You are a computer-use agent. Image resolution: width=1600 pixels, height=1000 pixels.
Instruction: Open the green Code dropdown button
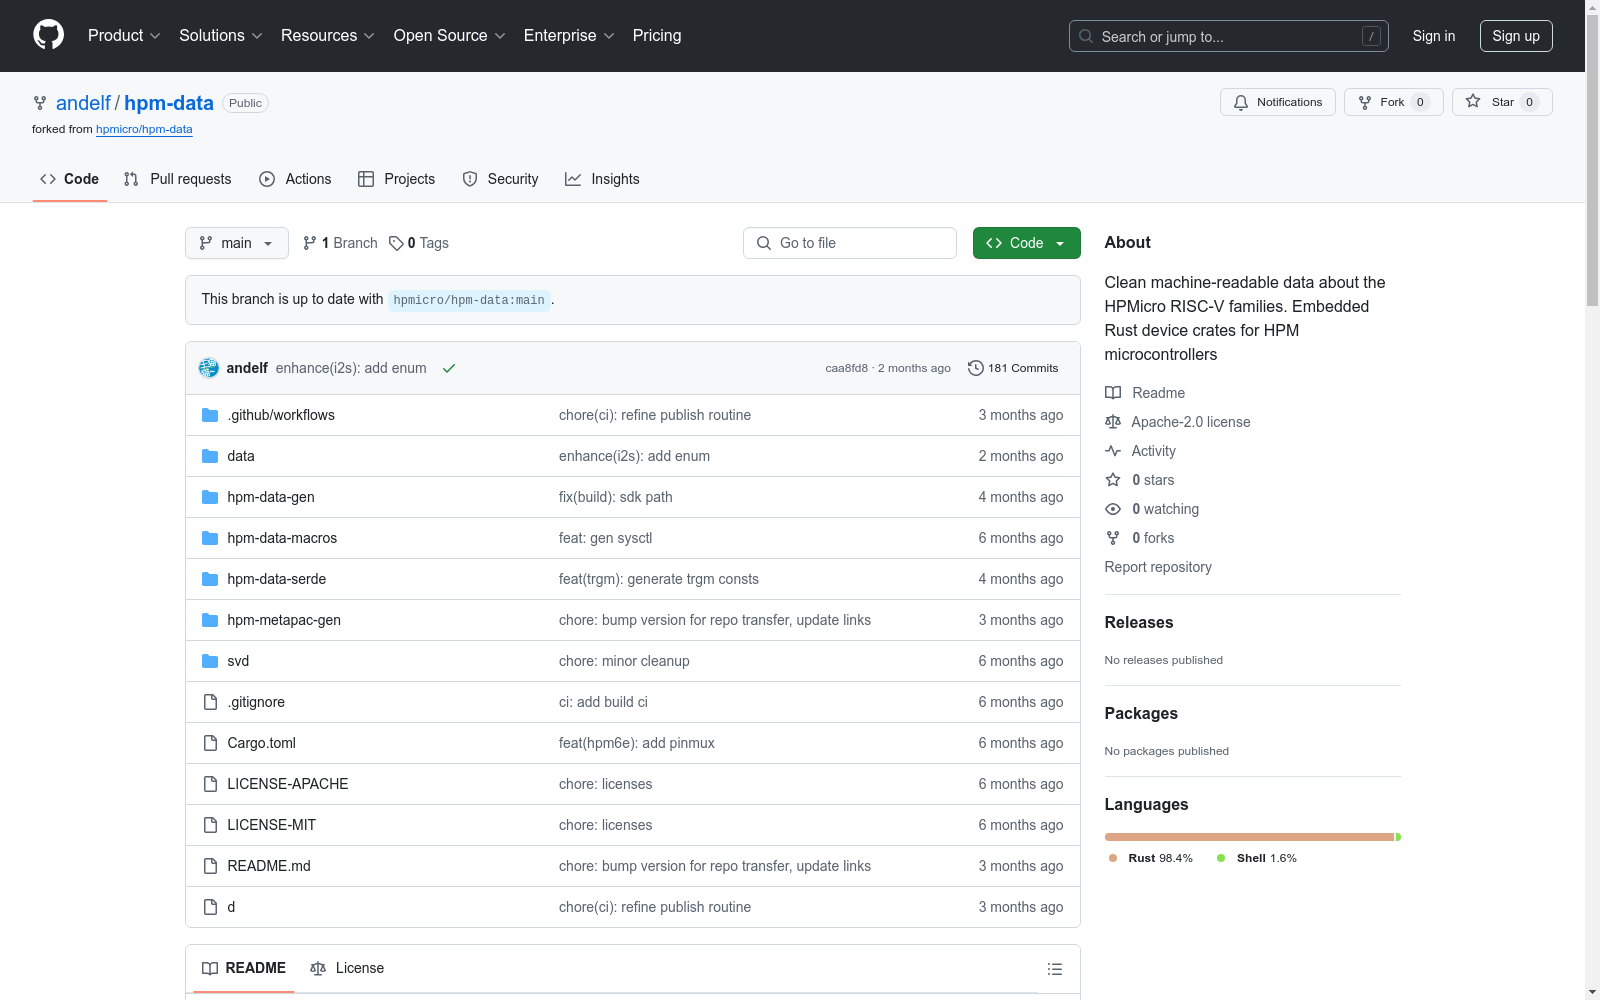(x=1026, y=243)
